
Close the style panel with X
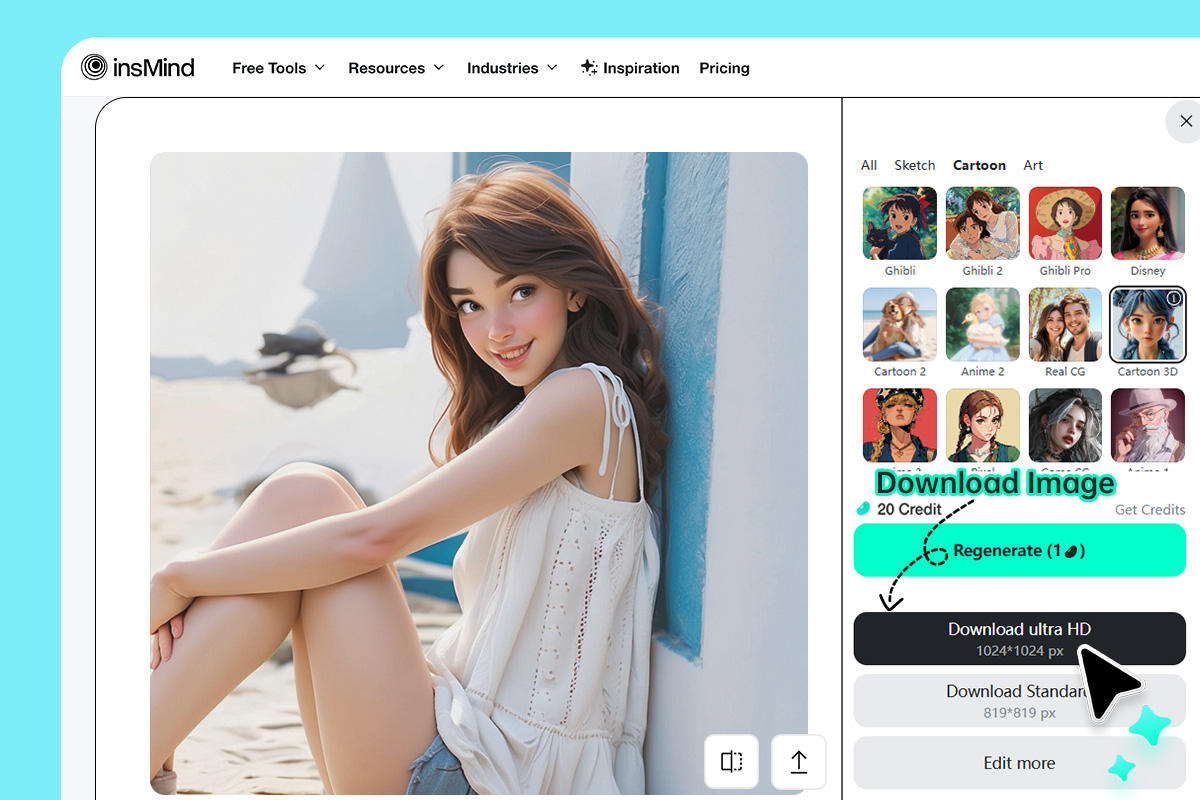(x=1186, y=121)
